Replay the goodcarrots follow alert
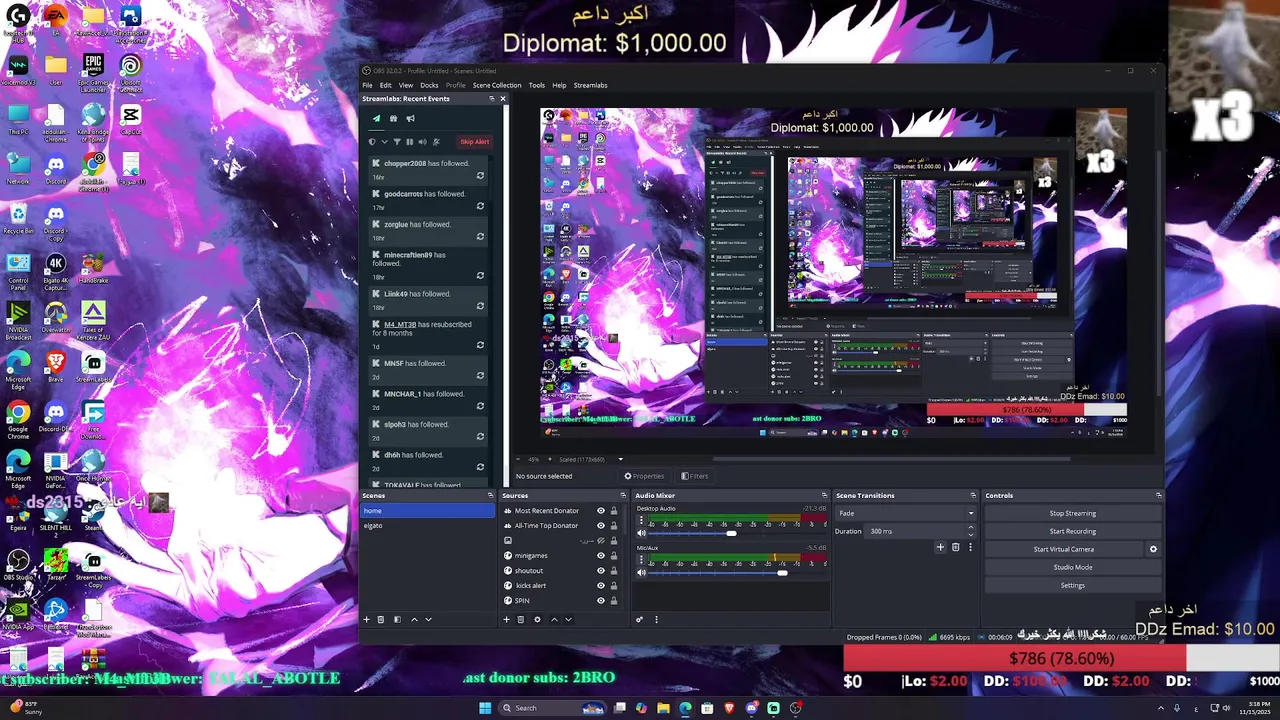The height and width of the screenshot is (720, 1280). [x=480, y=206]
